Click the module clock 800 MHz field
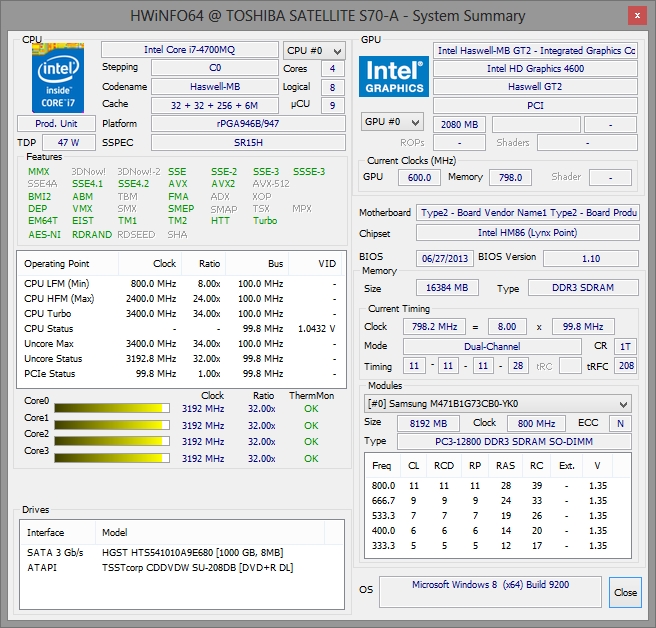The image size is (656, 628). (x=536, y=423)
